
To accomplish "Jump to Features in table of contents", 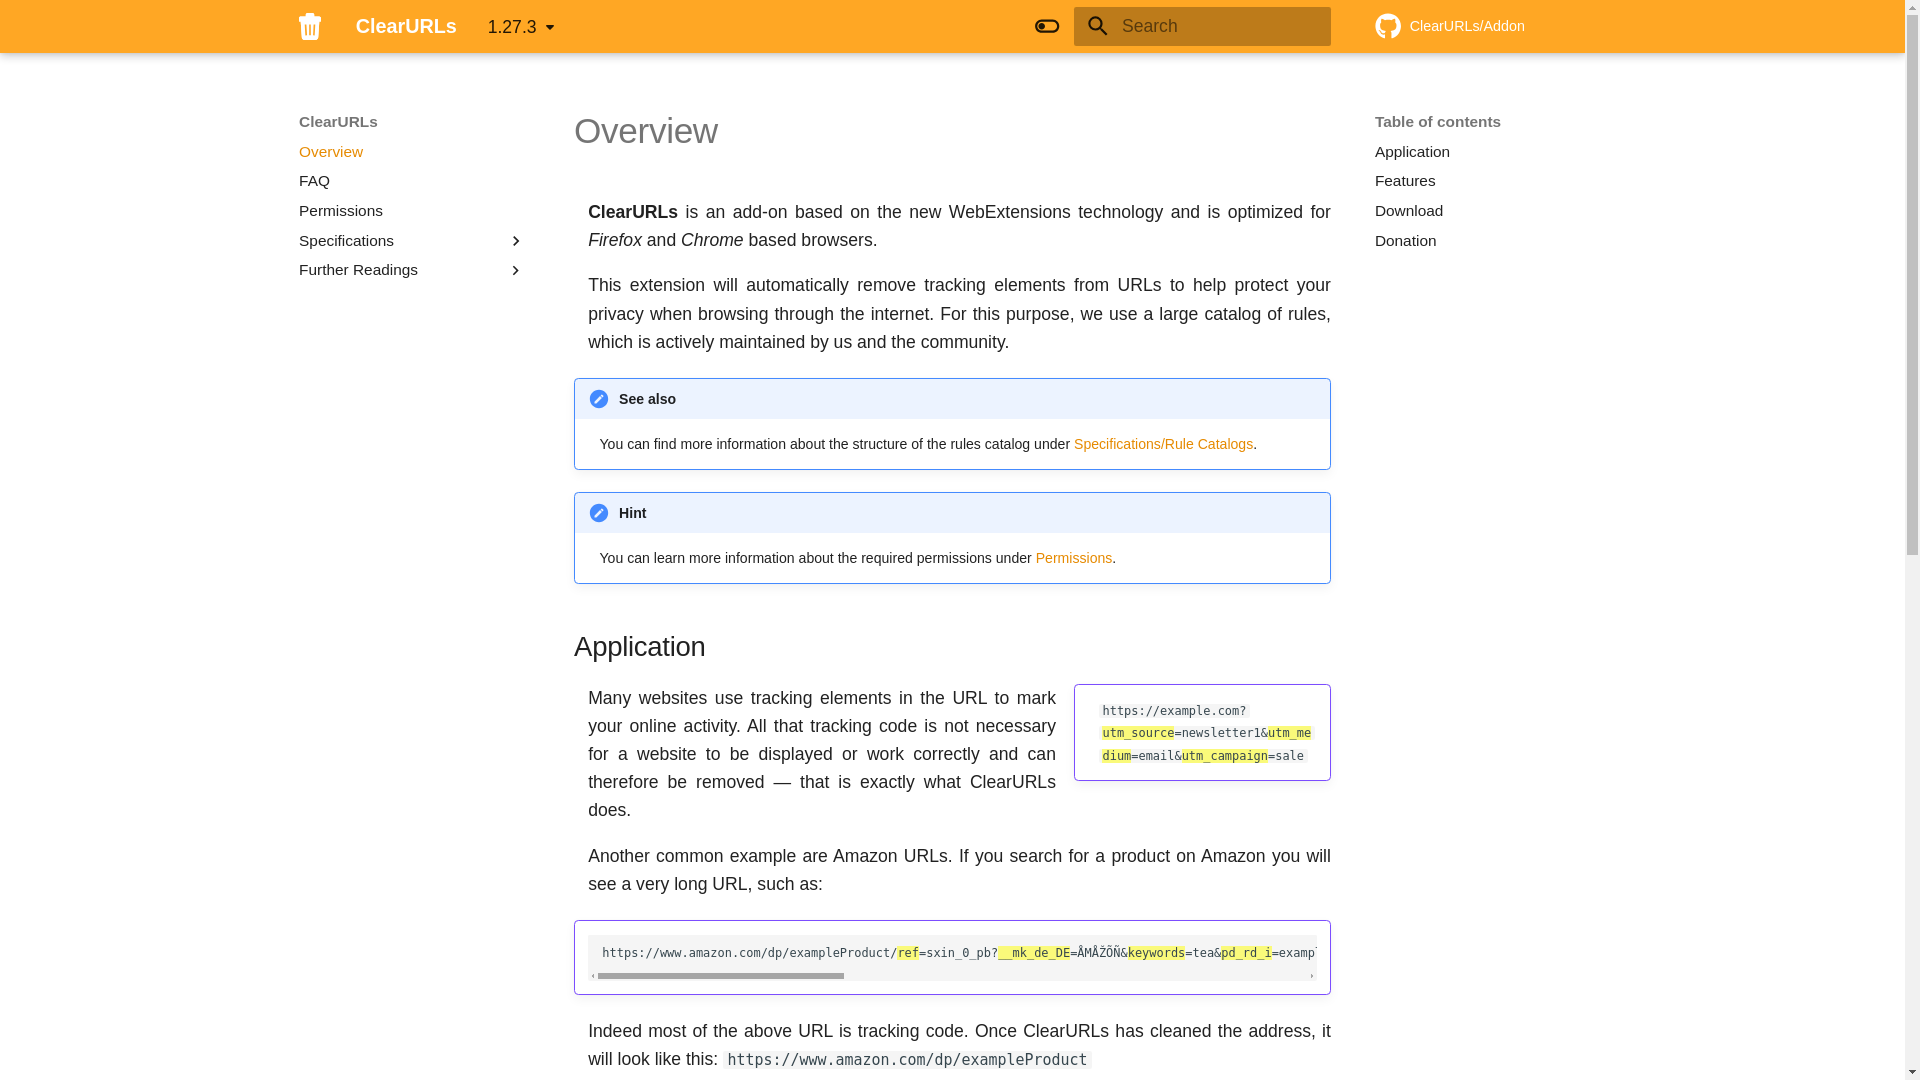I will [x=1405, y=181].
